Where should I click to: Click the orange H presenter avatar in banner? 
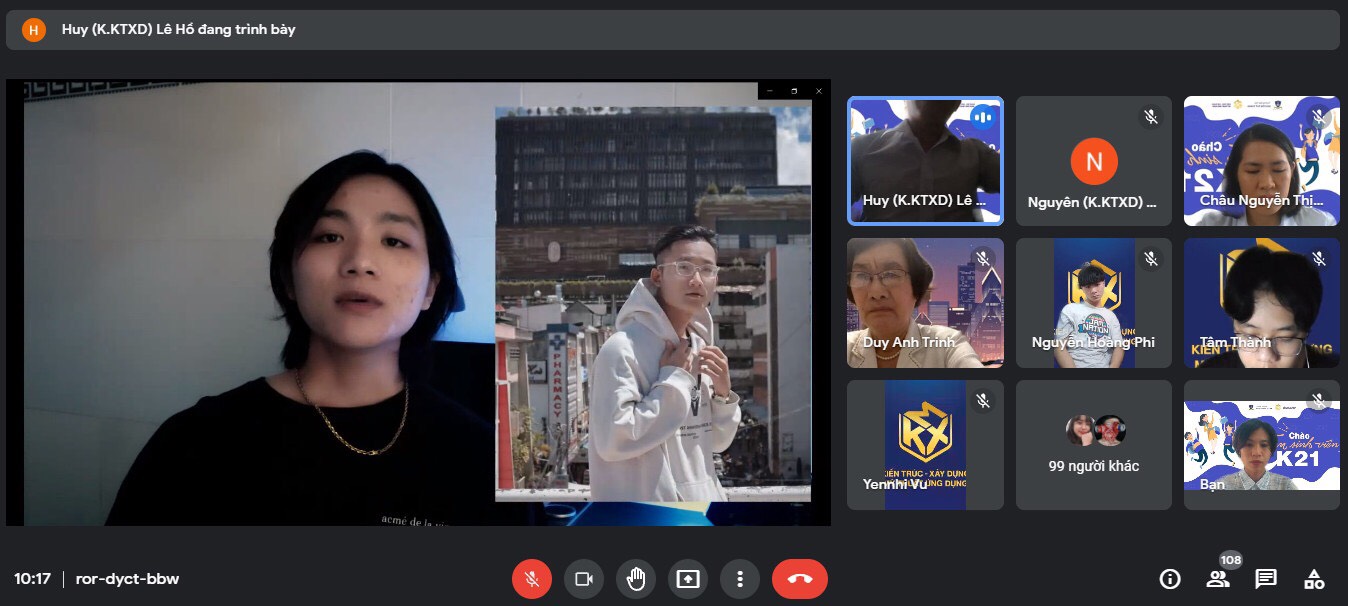(34, 30)
